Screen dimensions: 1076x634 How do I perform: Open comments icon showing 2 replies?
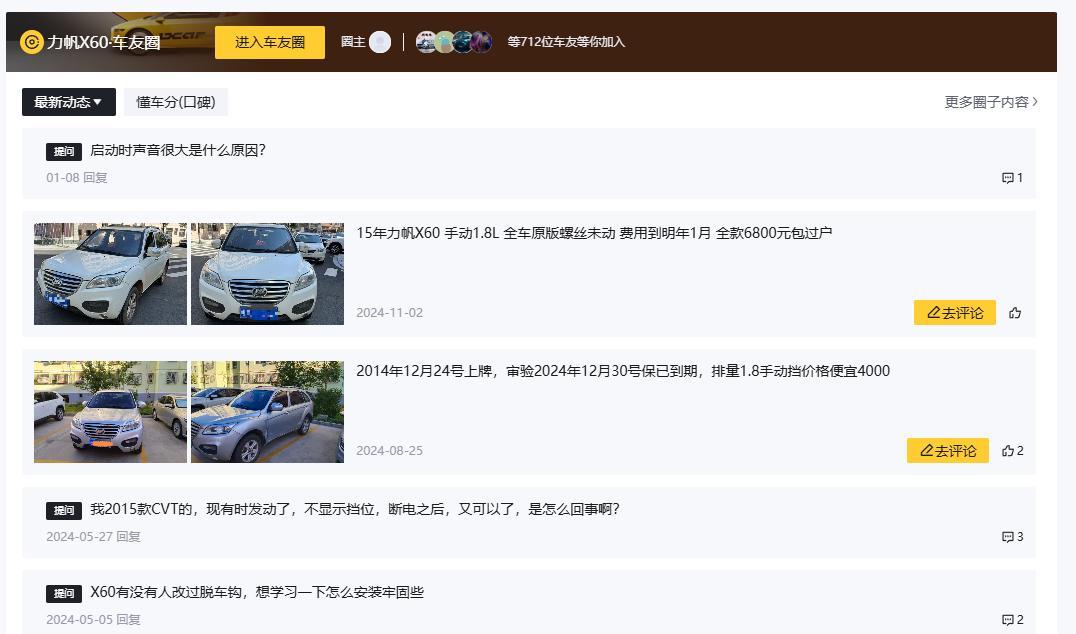[x=1012, y=620]
